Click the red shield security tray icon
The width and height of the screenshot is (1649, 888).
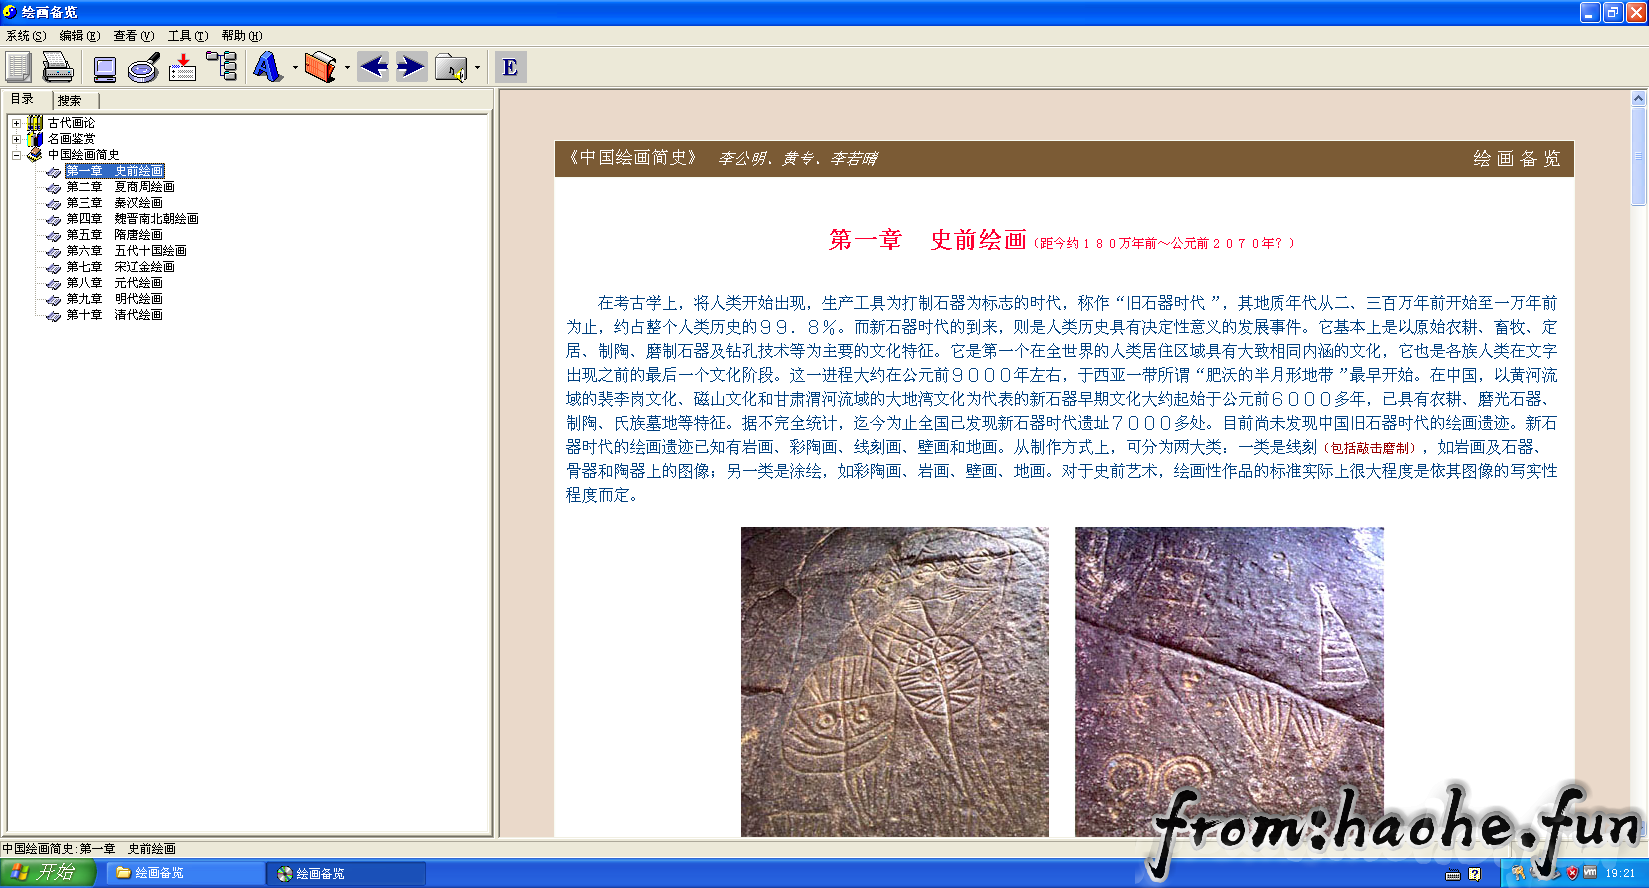point(1572,873)
